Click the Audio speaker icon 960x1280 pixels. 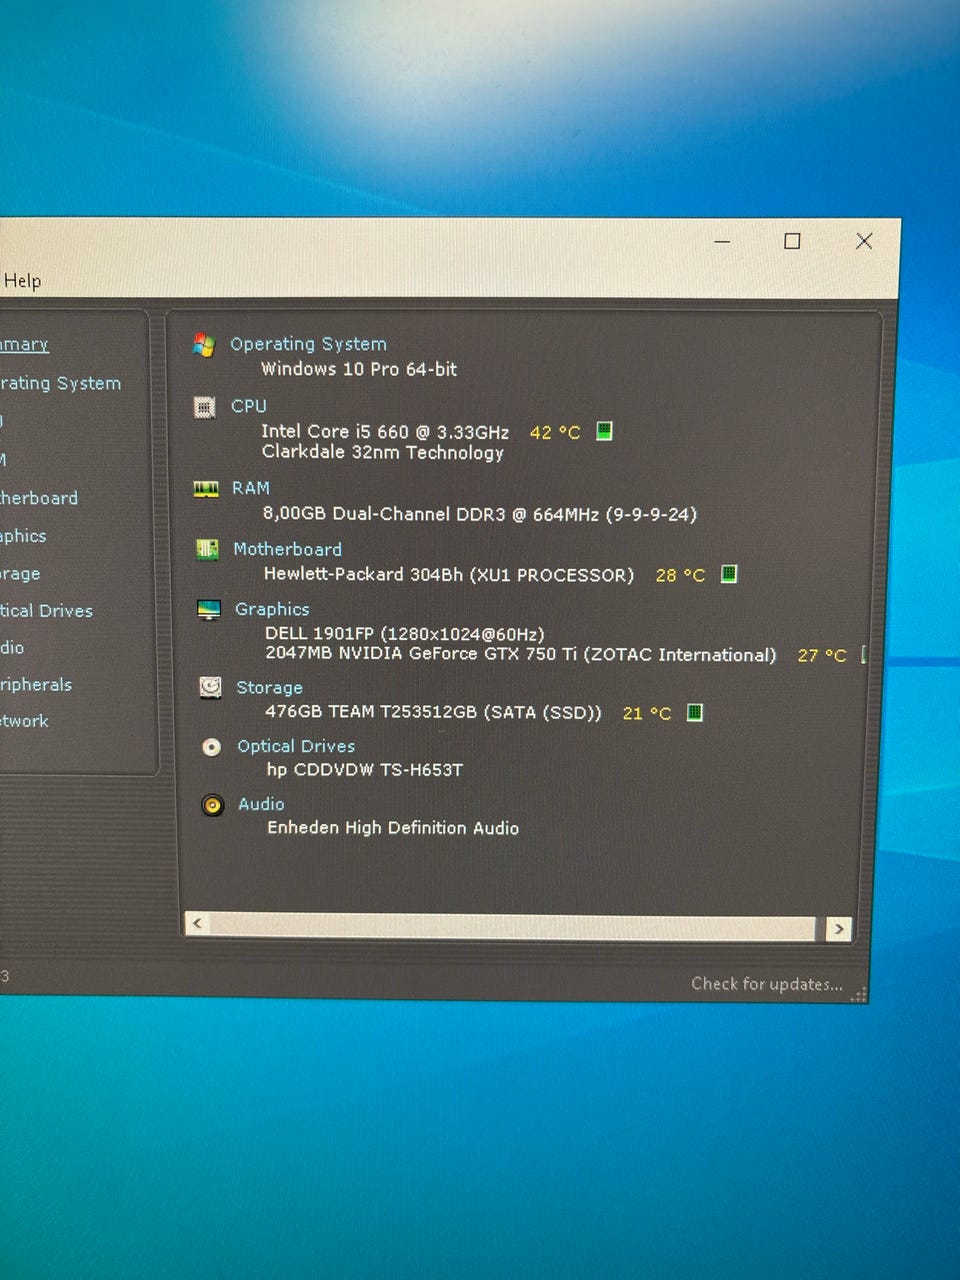tap(212, 805)
